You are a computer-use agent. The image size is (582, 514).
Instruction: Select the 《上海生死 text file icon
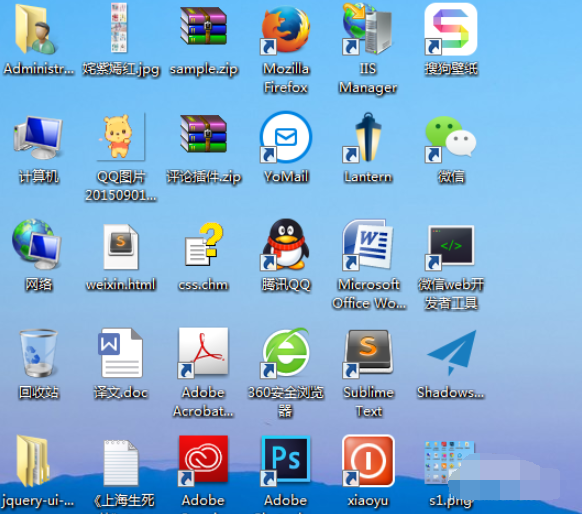(x=121, y=462)
